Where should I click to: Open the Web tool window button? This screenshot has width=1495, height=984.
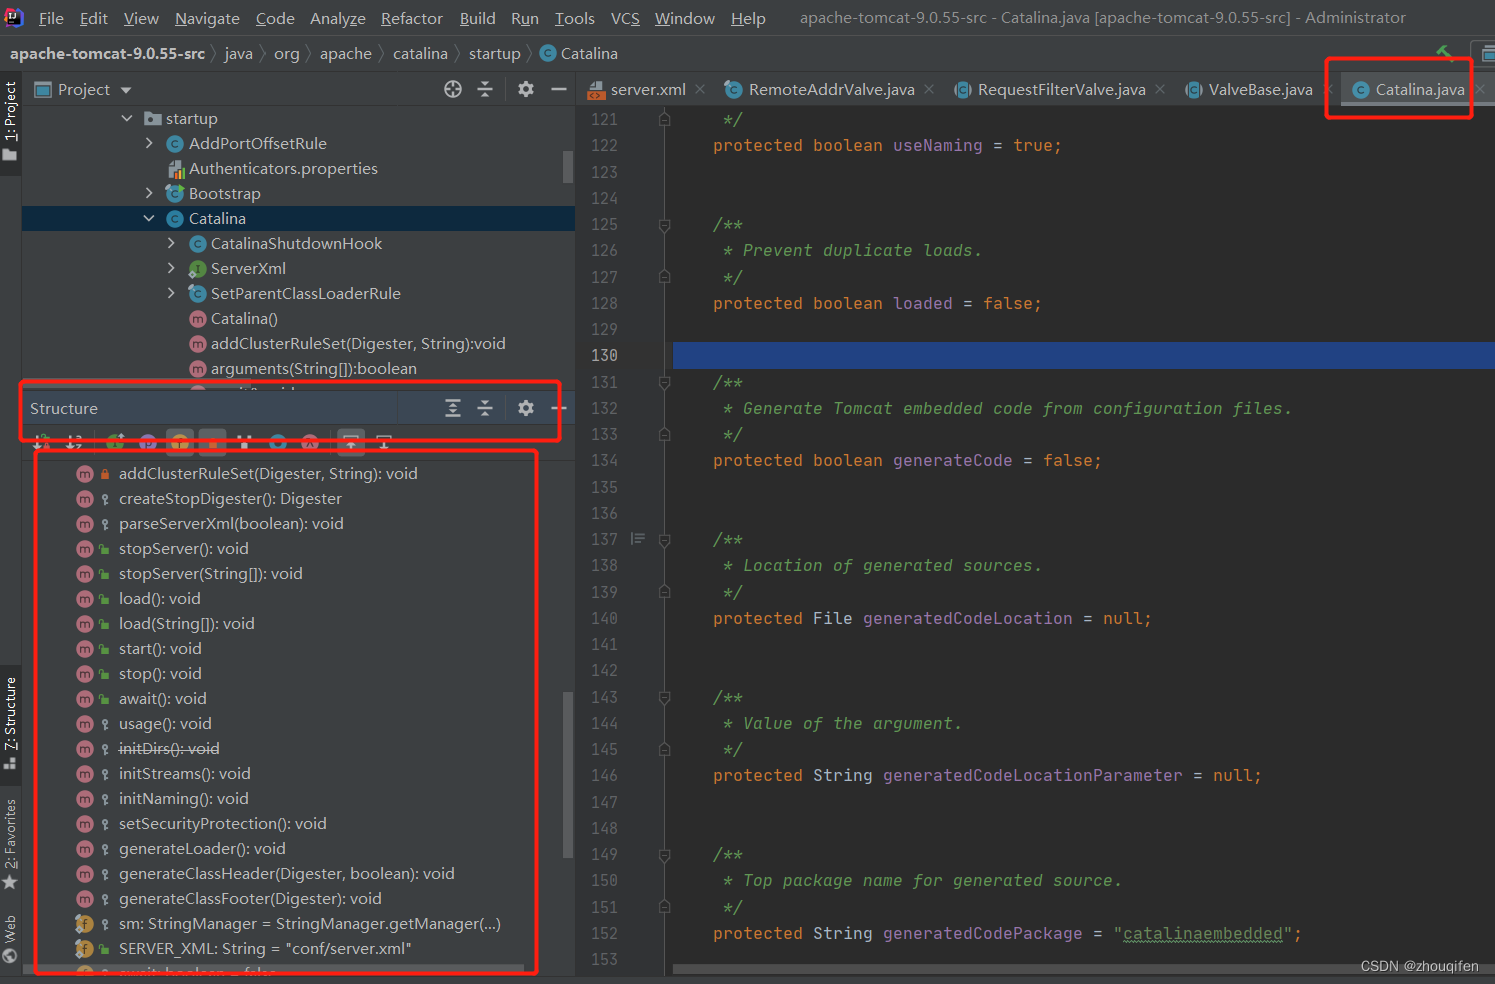[x=10, y=938]
